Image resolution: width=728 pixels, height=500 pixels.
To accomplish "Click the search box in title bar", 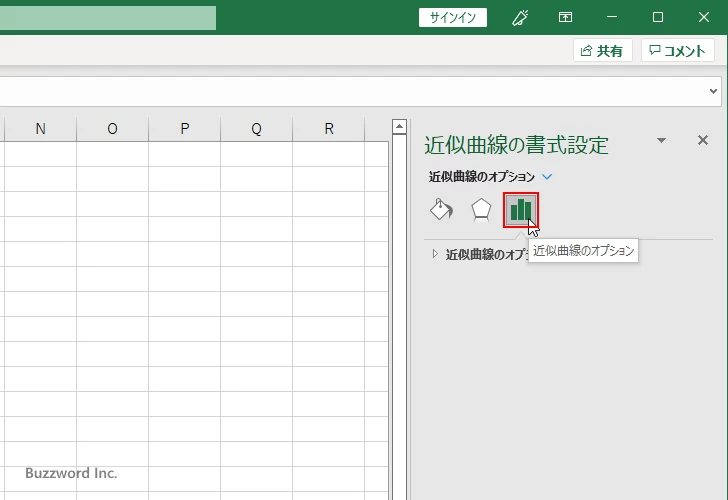I will [108, 18].
